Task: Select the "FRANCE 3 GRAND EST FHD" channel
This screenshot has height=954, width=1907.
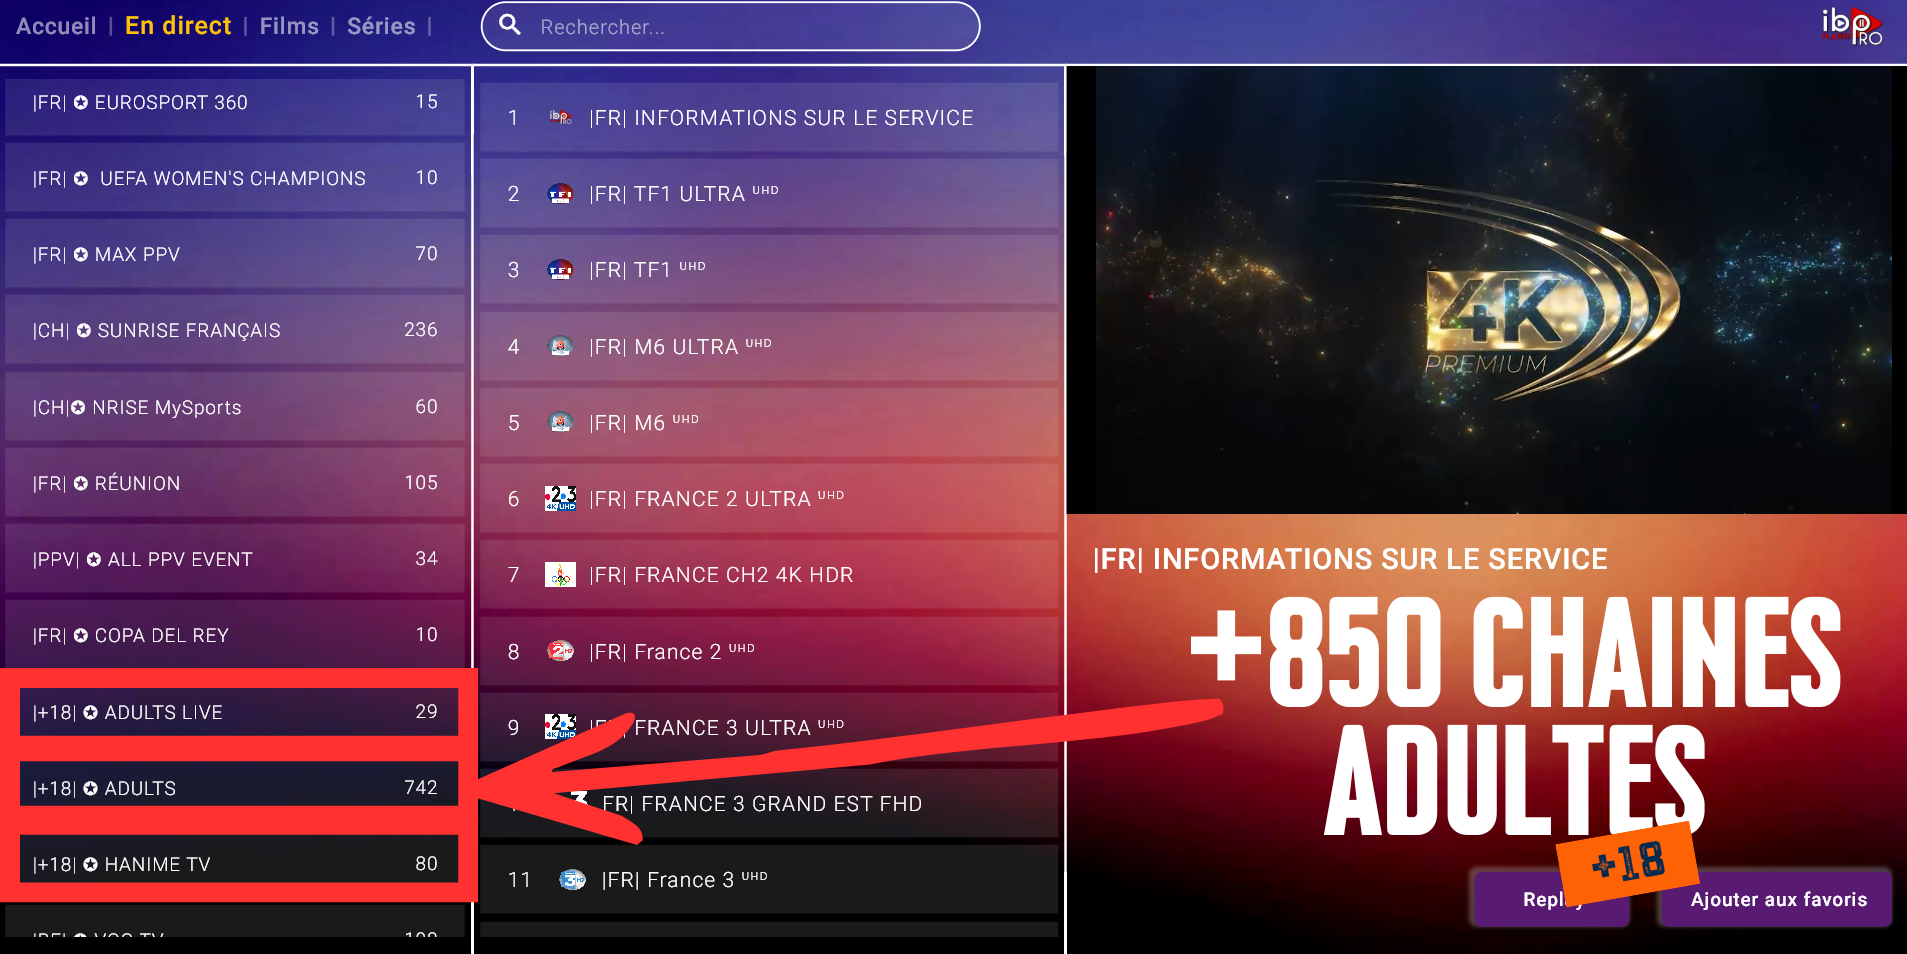Action: (x=769, y=804)
